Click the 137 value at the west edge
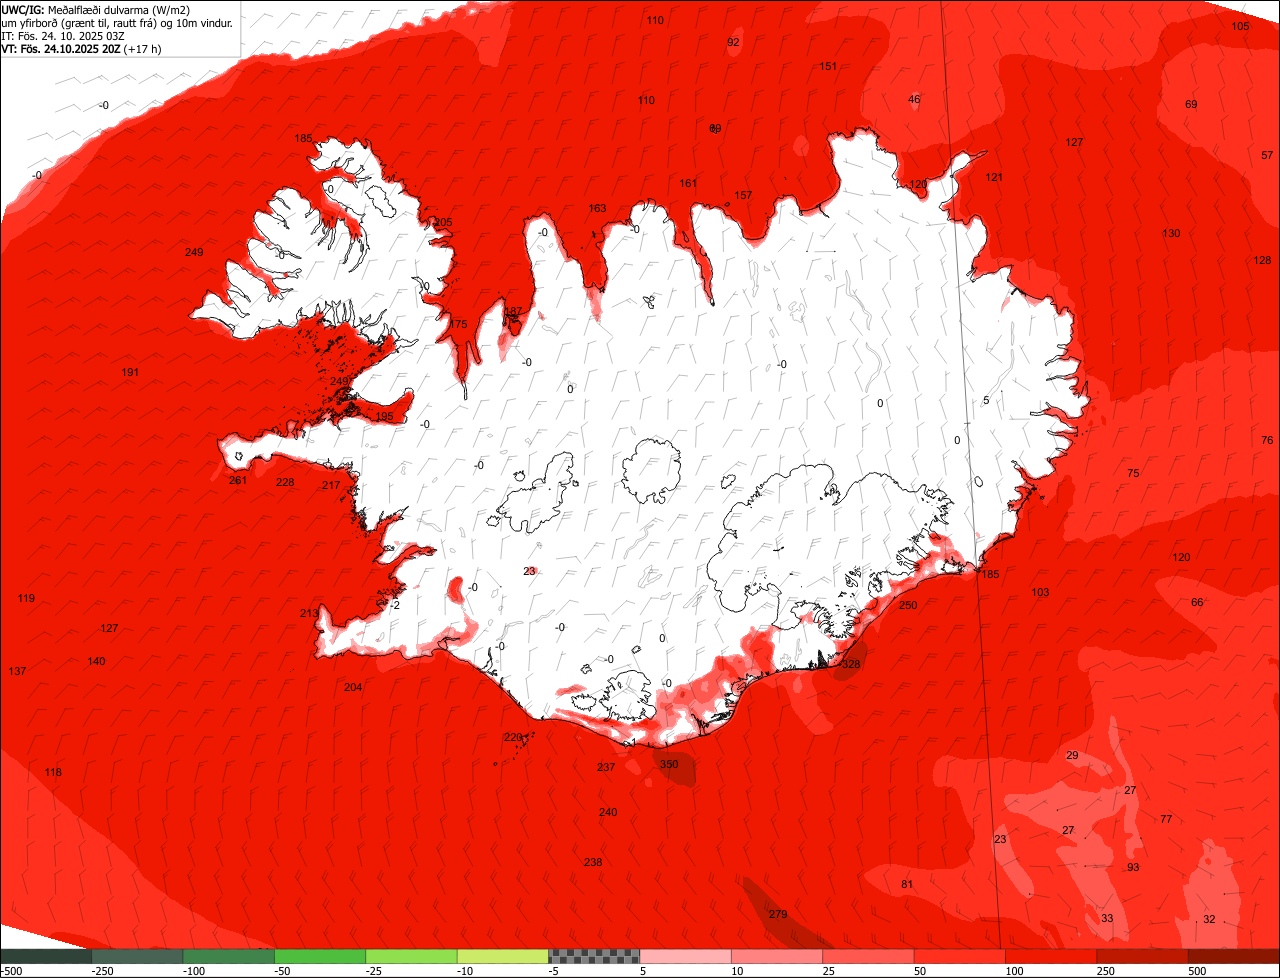 point(17,670)
